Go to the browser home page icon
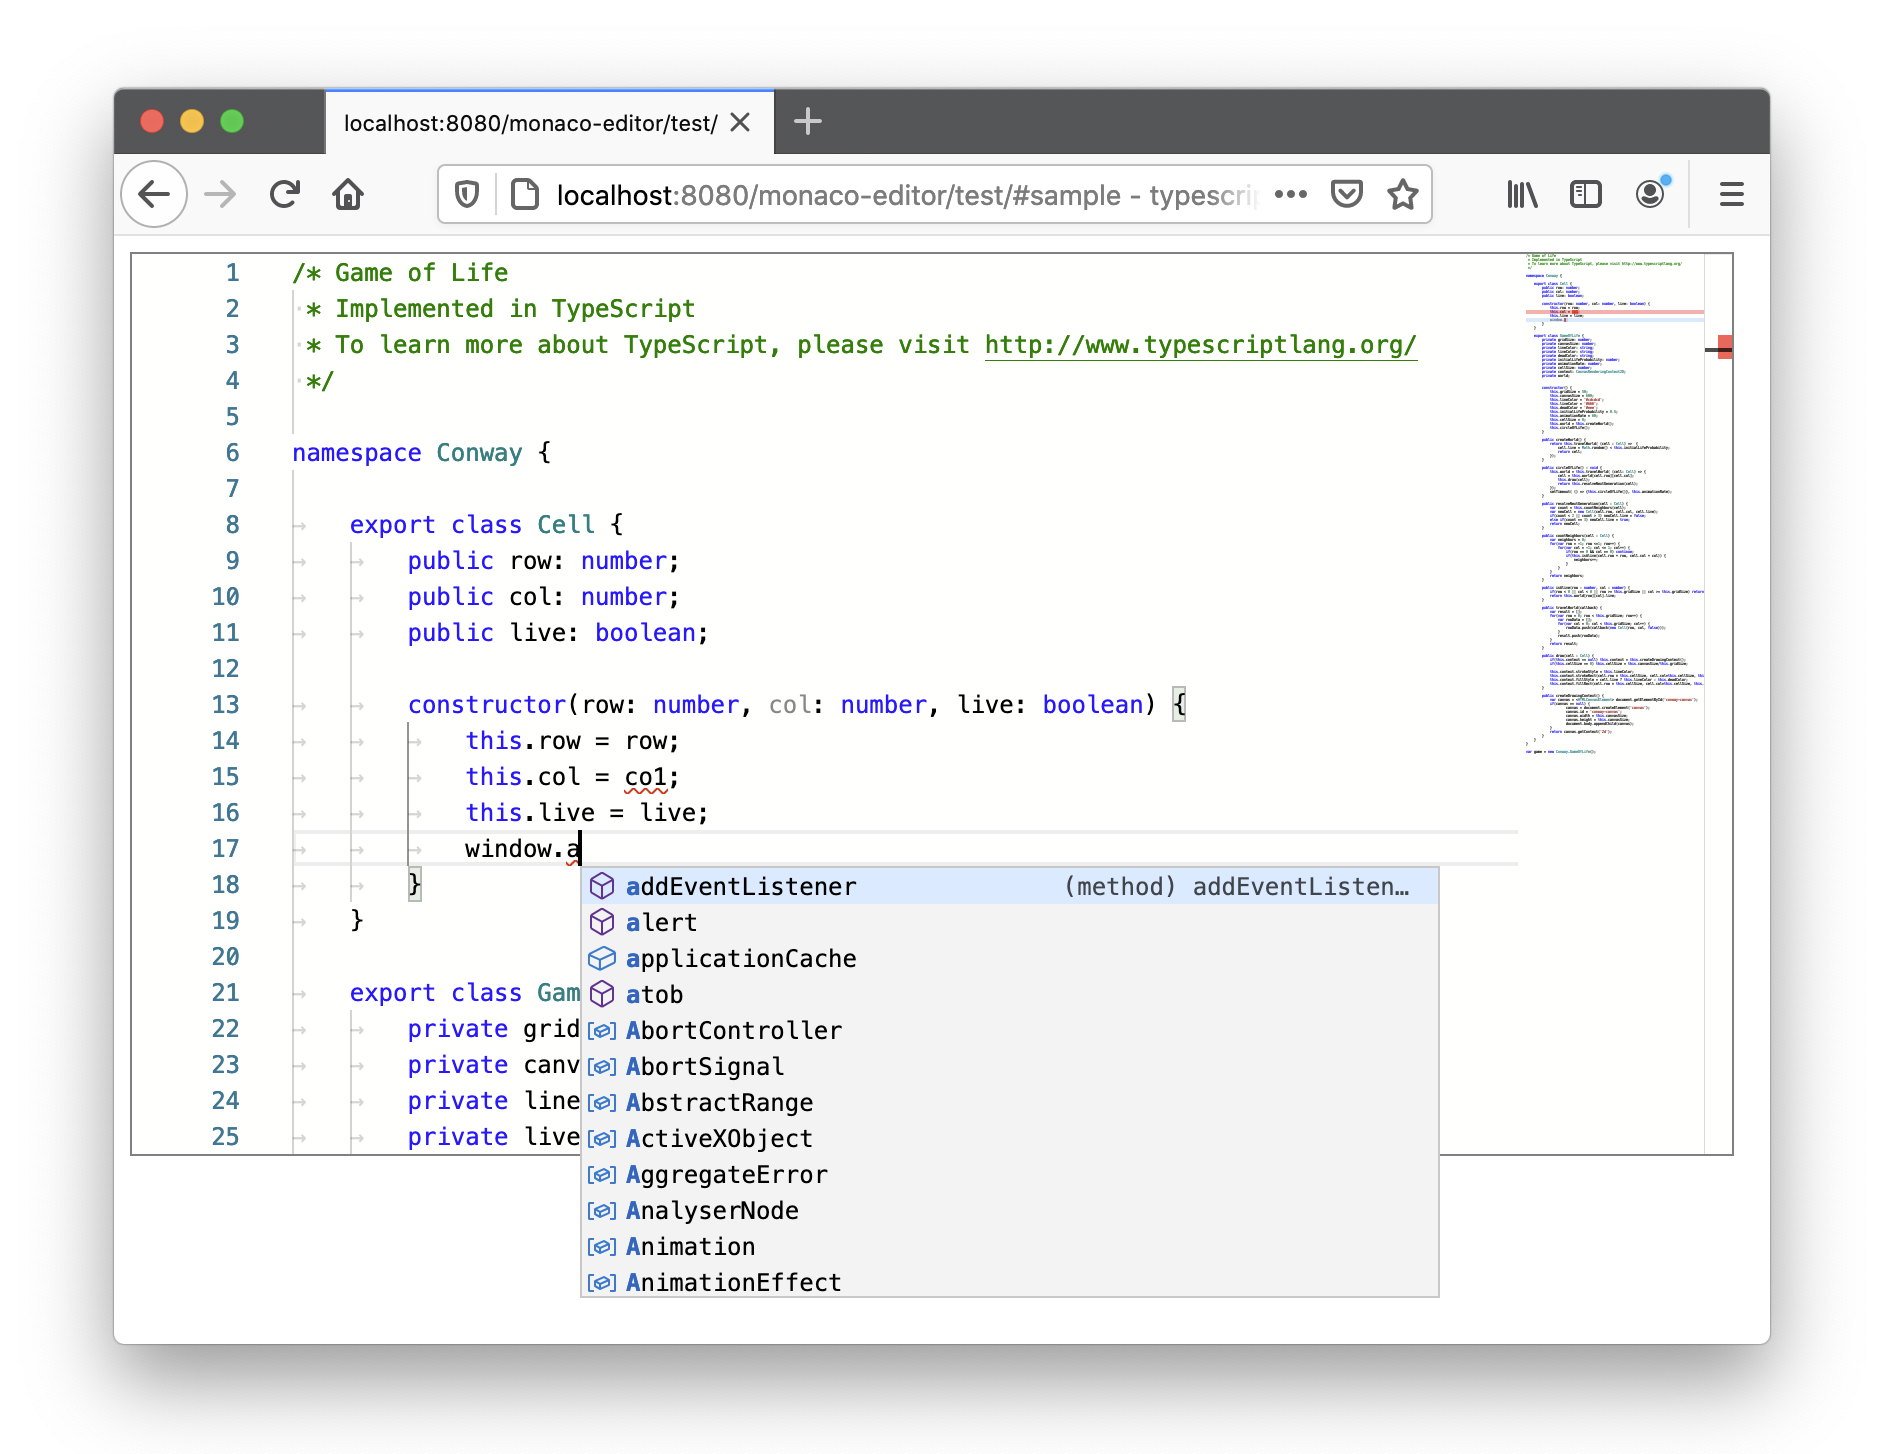The image size is (1886, 1454). pyautogui.click(x=348, y=194)
